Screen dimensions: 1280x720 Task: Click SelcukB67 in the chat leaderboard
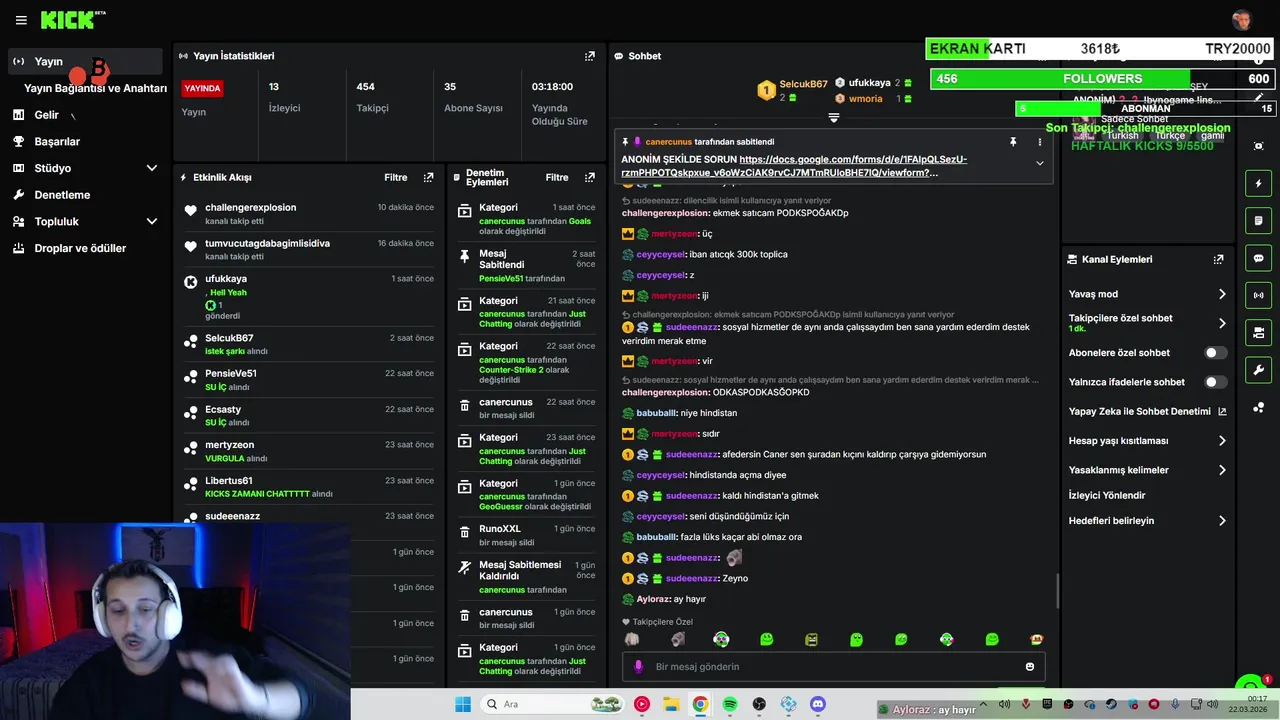[x=803, y=84]
